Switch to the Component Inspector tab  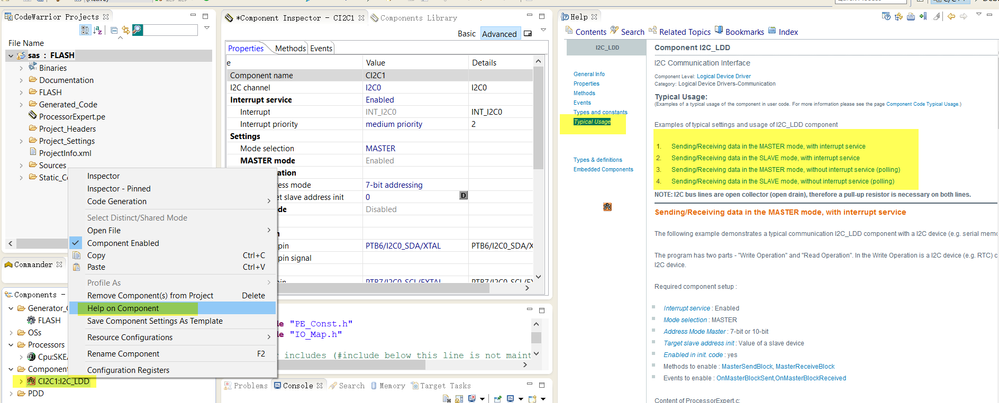pos(295,18)
